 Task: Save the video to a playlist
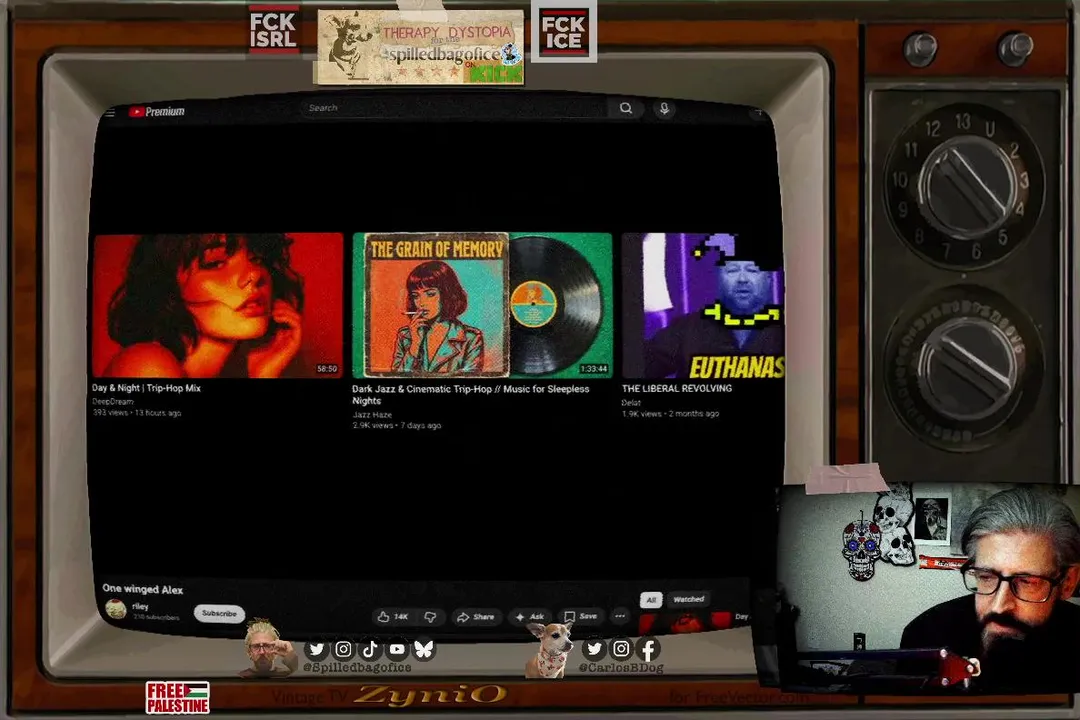pyautogui.click(x=581, y=616)
